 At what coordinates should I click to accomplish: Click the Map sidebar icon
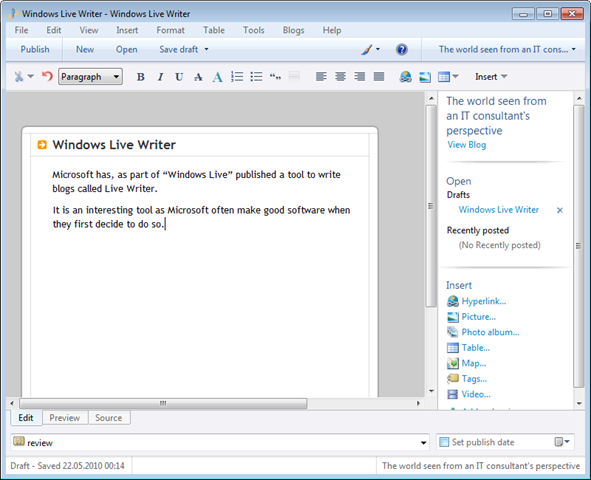[x=452, y=363]
